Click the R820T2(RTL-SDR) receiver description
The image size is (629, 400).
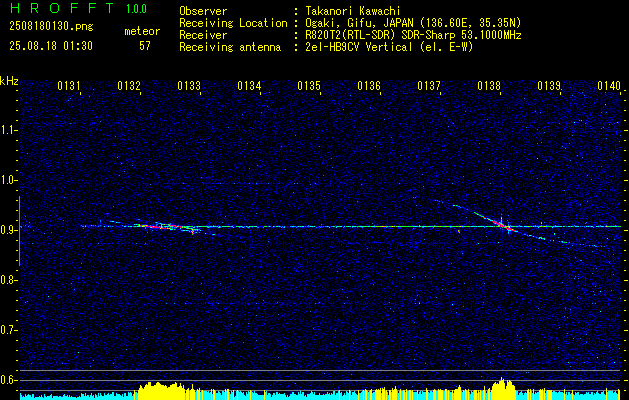(x=413, y=35)
